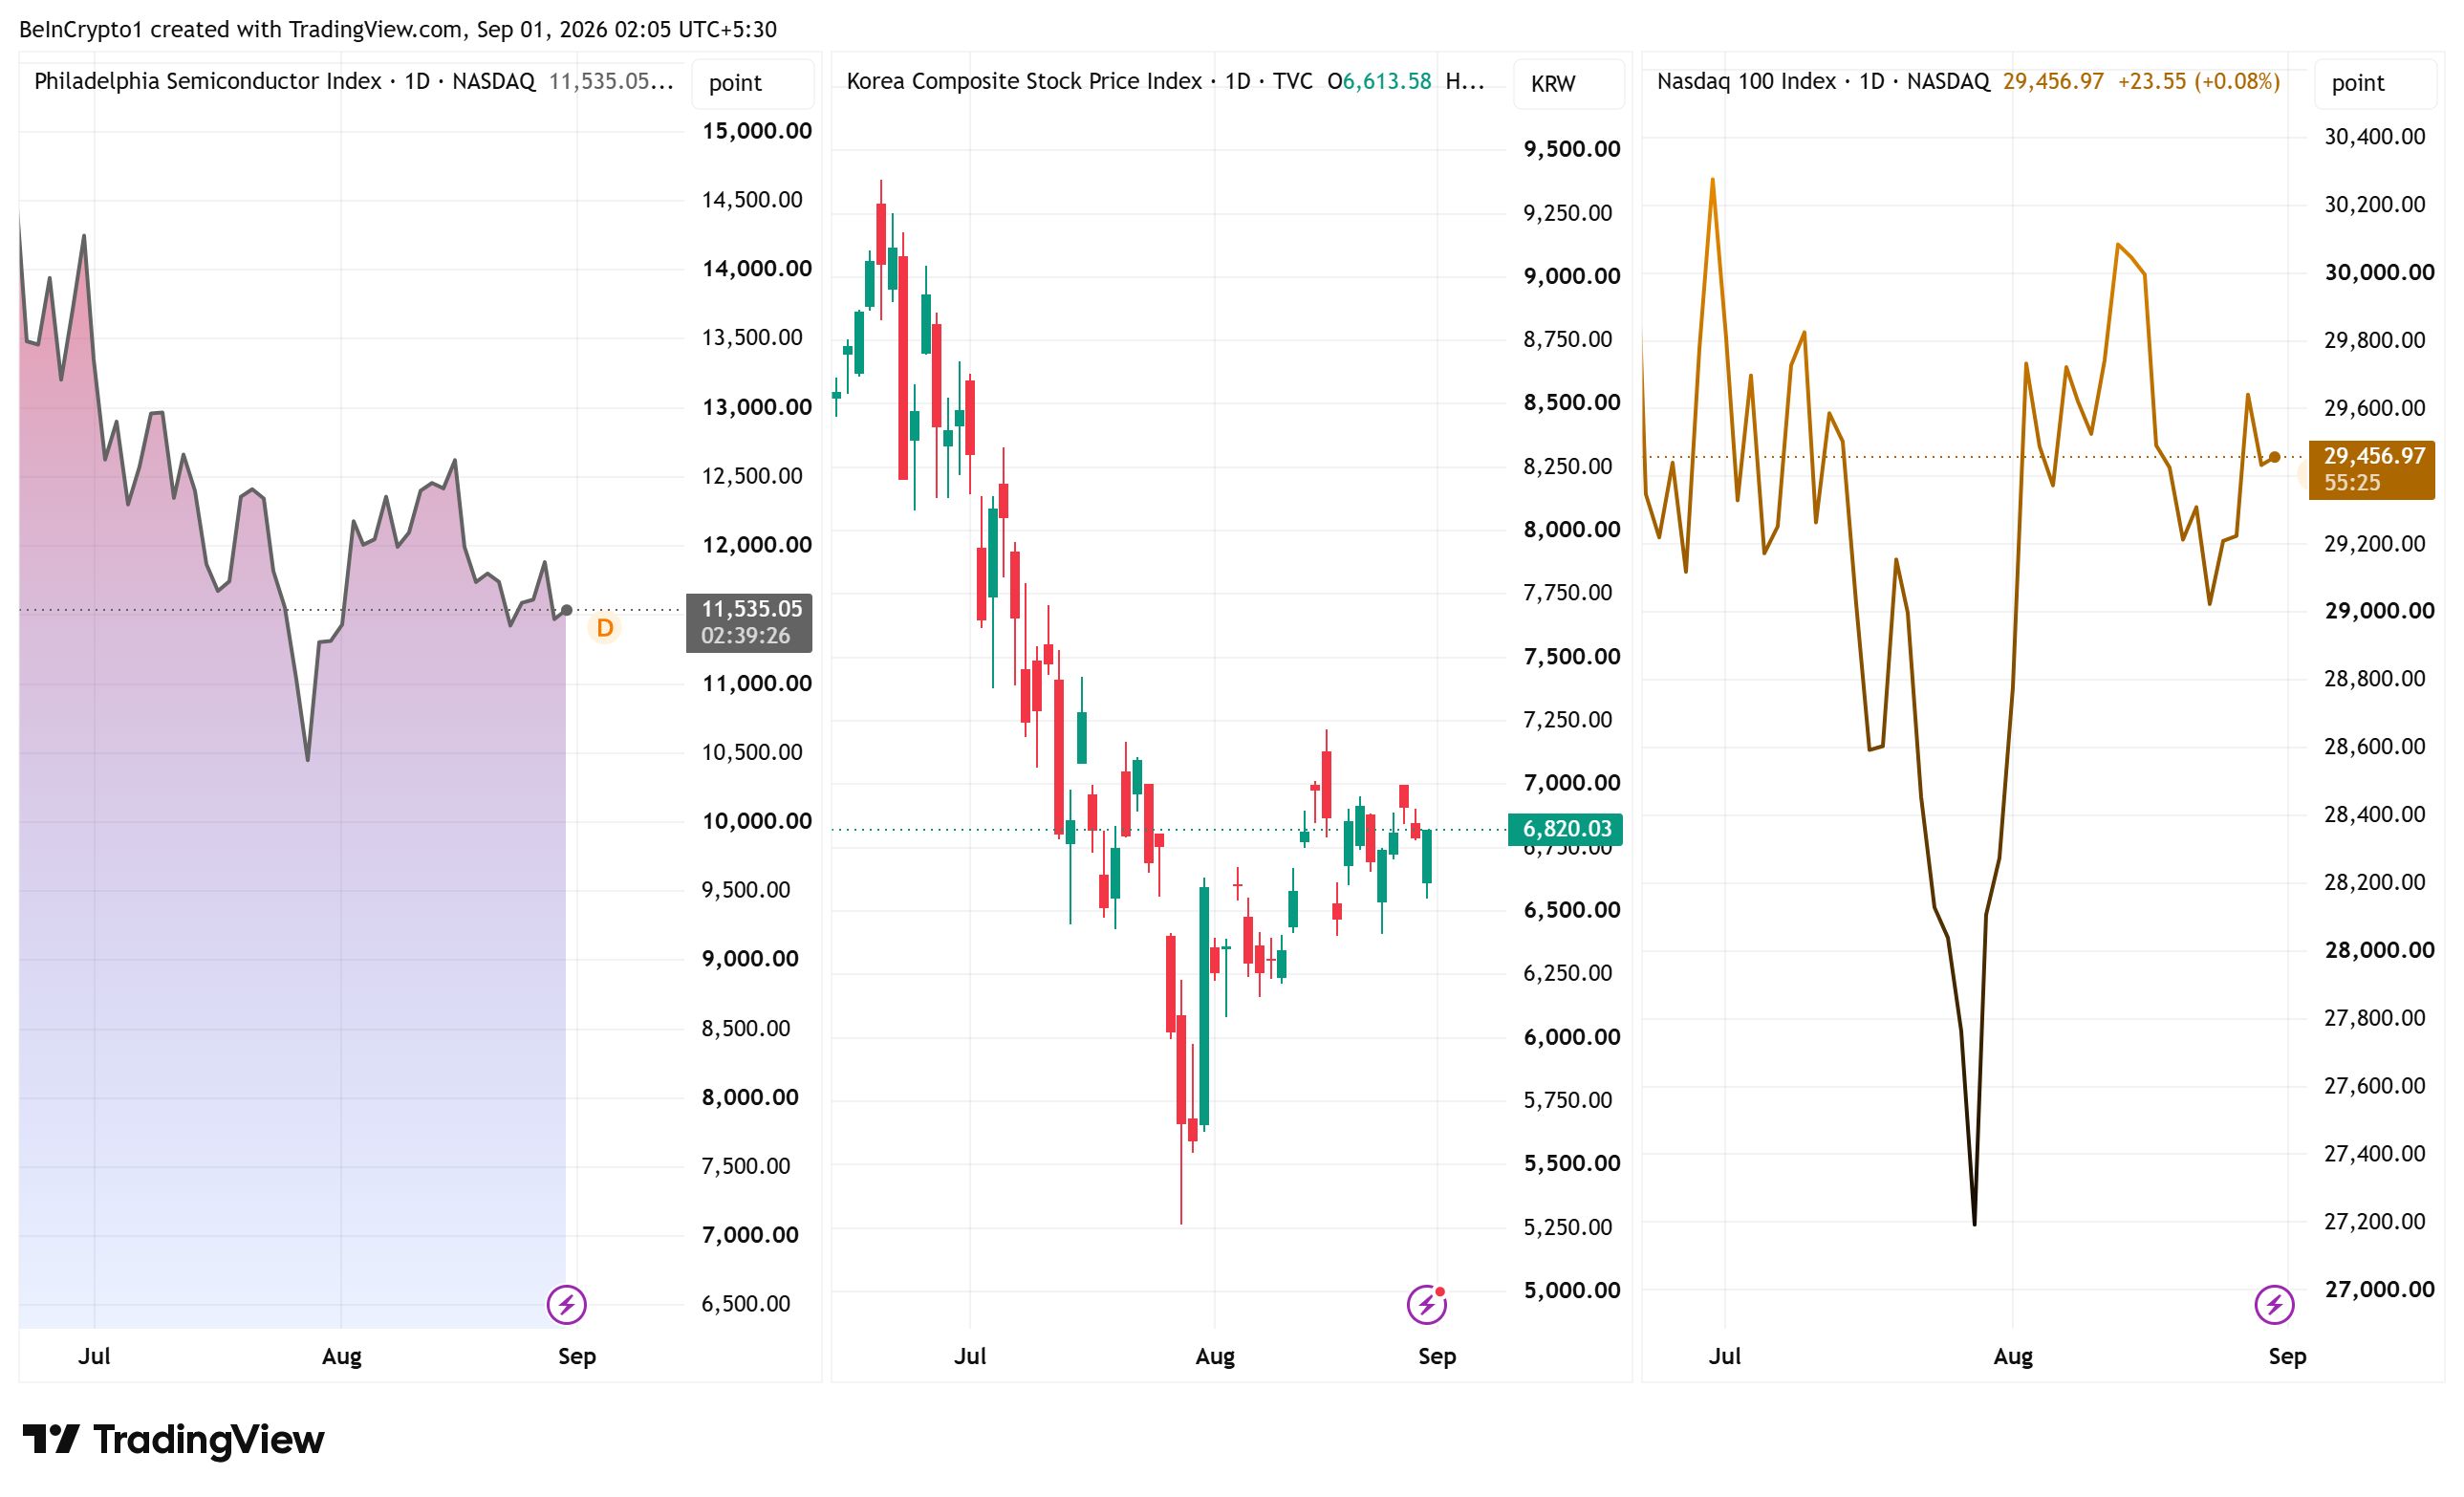Click the lightning icon in Philadelphia Semiconductor chart

(x=566, y=1304)
